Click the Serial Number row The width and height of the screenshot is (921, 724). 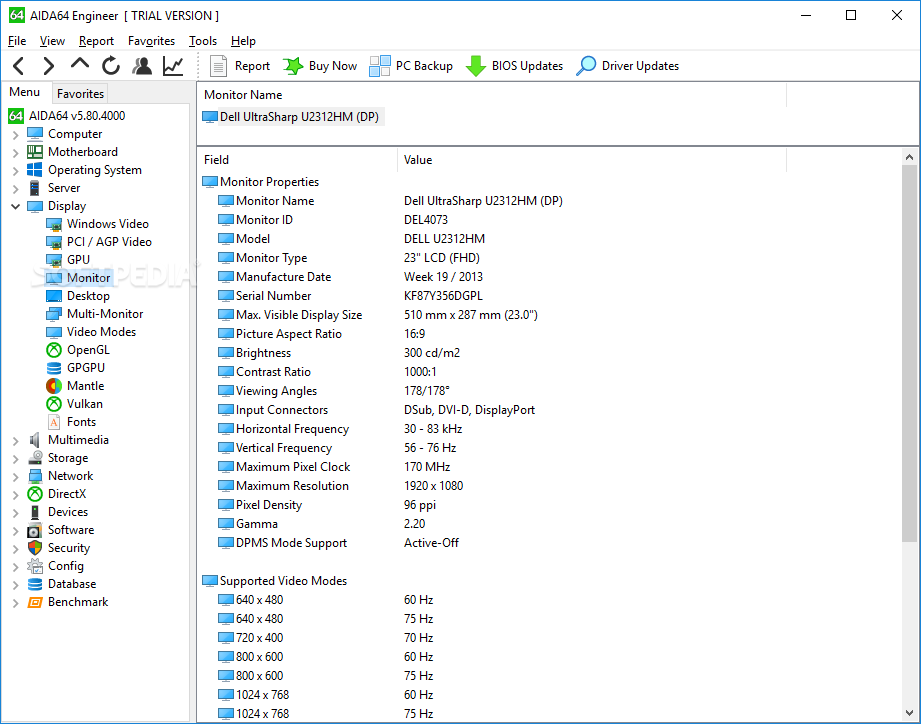coord(549,296)
